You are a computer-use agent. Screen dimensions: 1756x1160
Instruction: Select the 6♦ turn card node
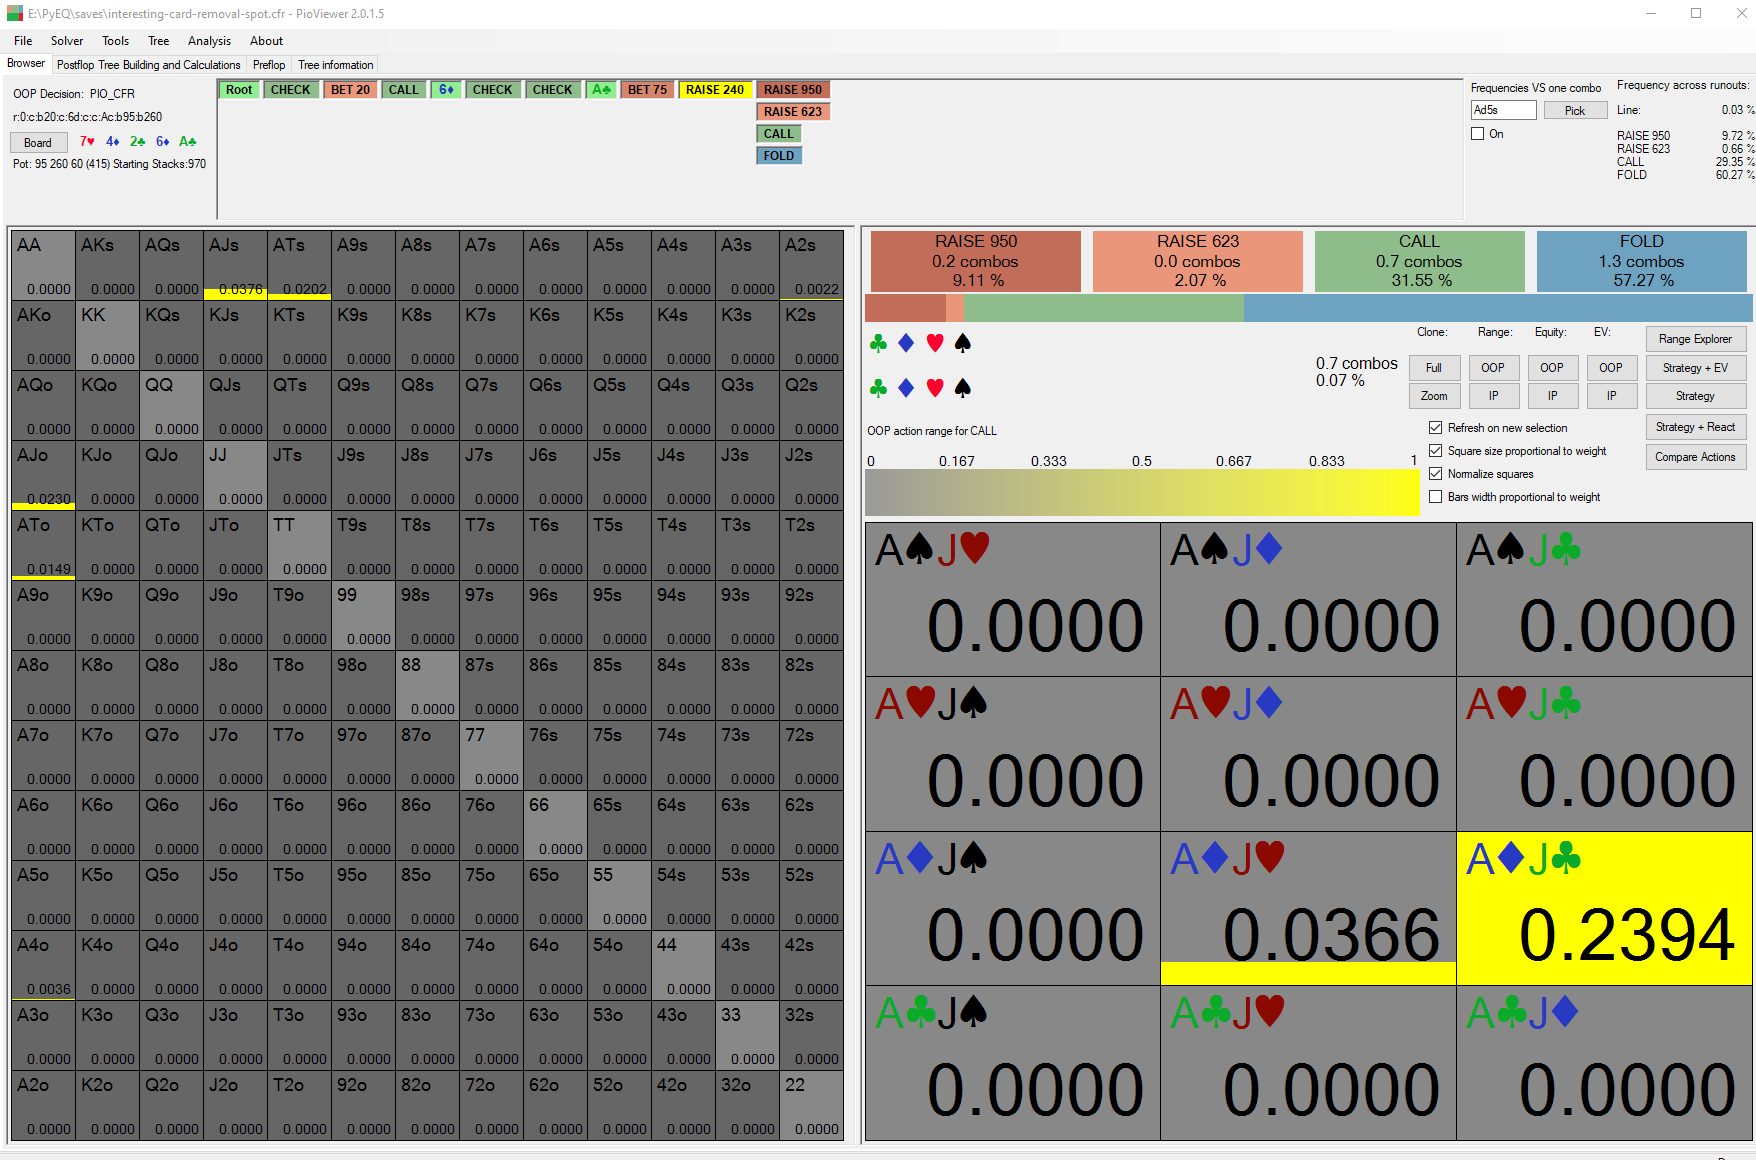coord(446,90)
